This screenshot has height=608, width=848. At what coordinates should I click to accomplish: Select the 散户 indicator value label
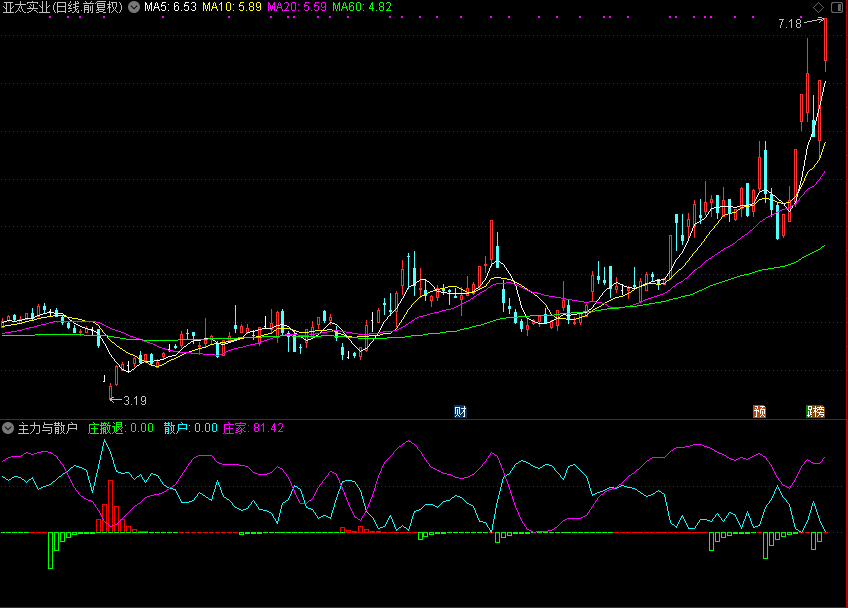point(190,428)
